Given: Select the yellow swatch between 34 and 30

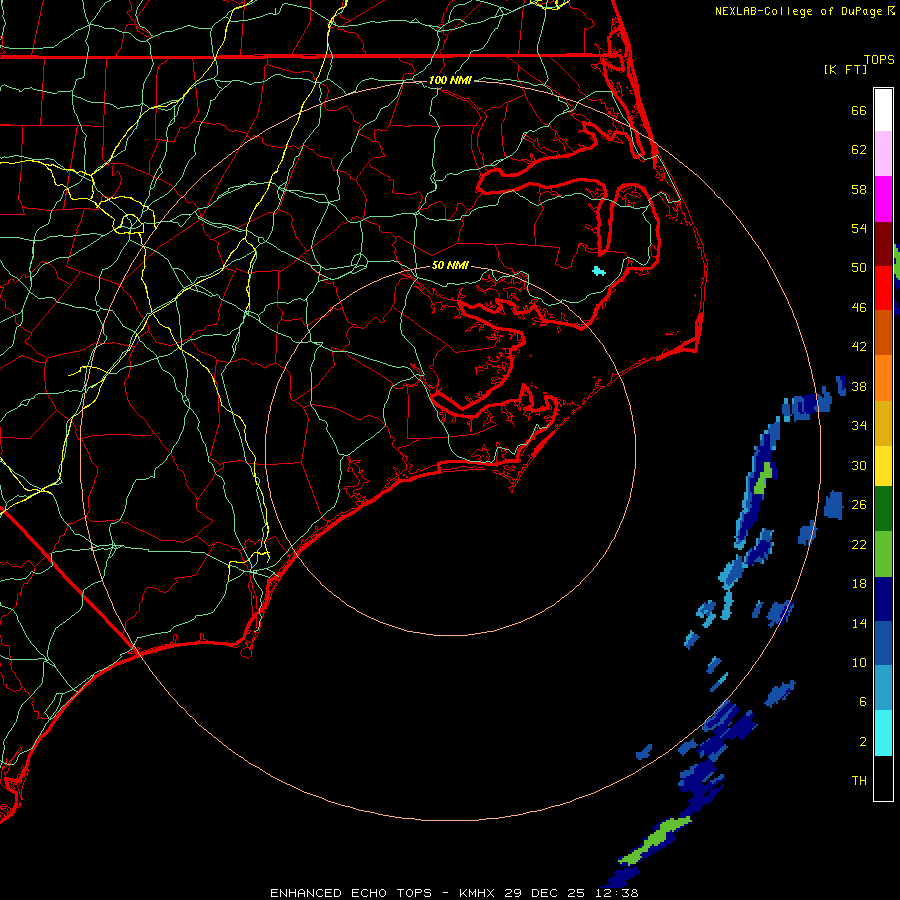Looking at the screenshot, I should click(883, 466).
